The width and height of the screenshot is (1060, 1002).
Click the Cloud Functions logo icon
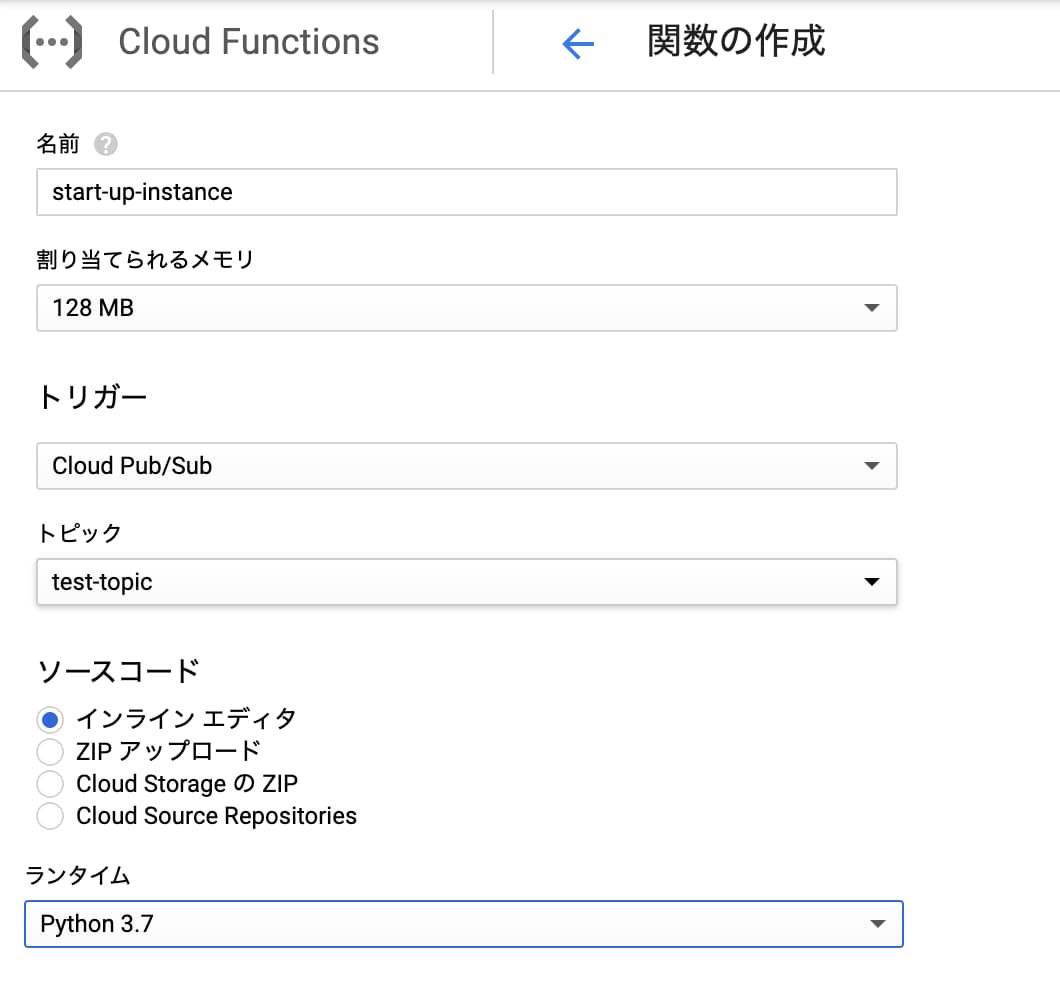tap(52, 43)
